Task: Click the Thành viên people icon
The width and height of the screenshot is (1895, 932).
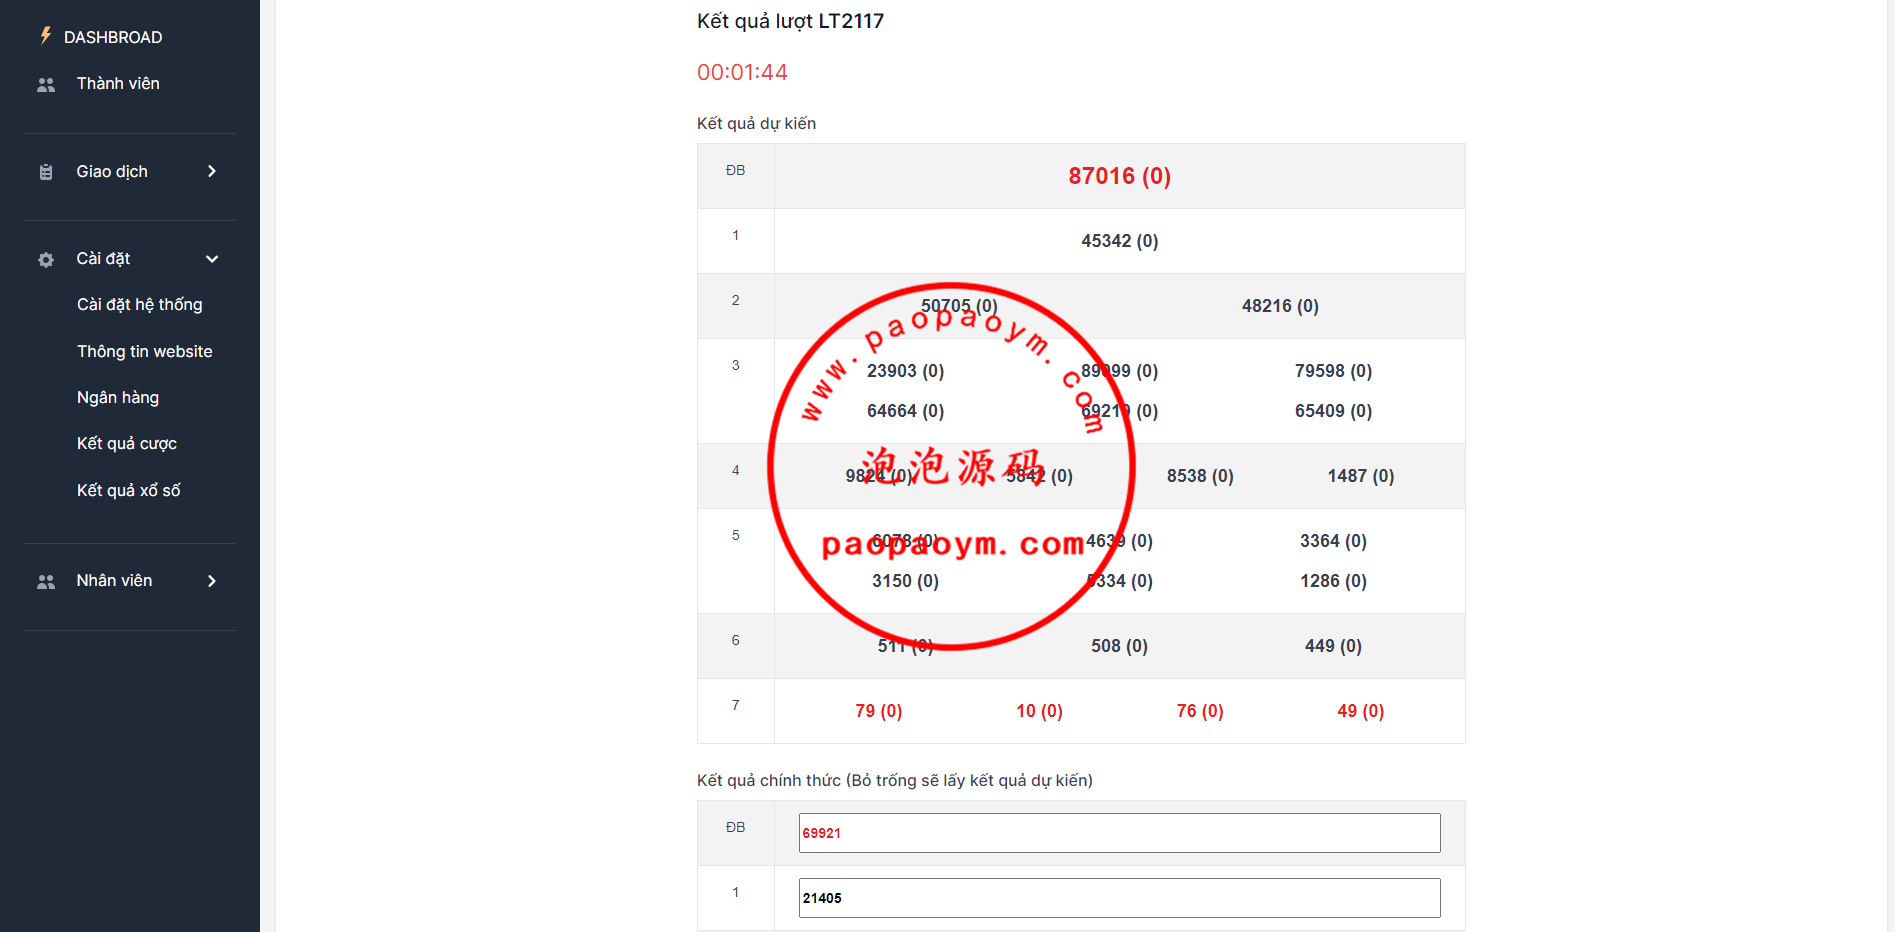Action: coord(46,85)
